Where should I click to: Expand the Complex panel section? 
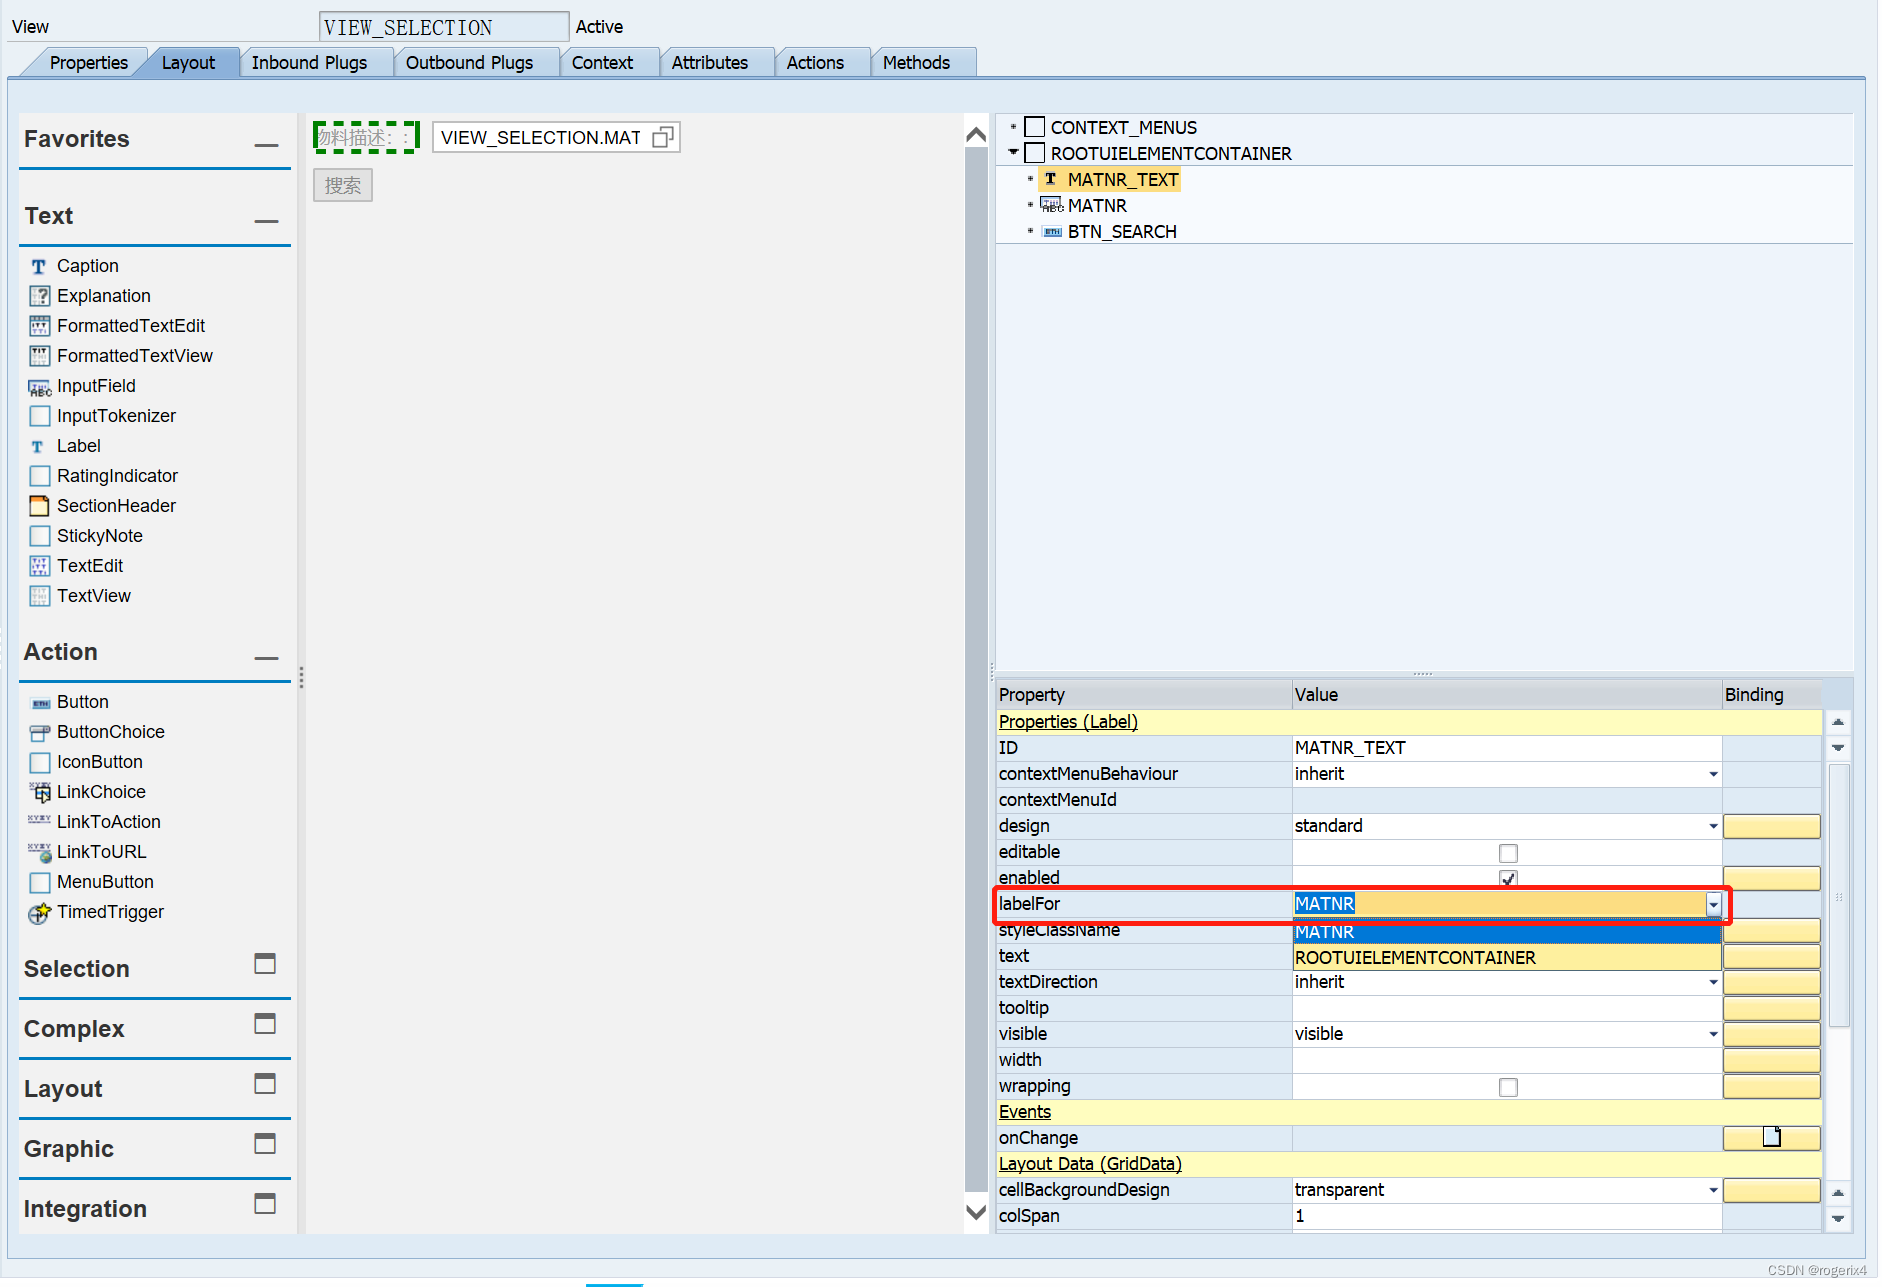click(x=265, y=1024)
